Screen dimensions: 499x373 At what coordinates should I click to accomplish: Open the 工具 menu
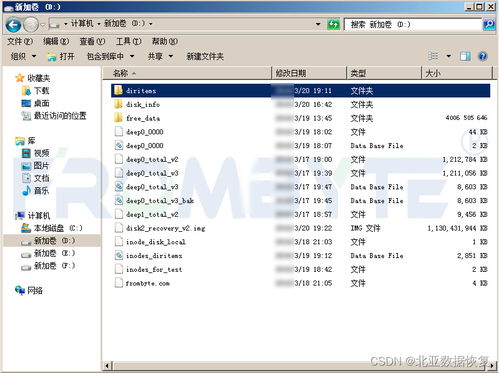point(128,41)
